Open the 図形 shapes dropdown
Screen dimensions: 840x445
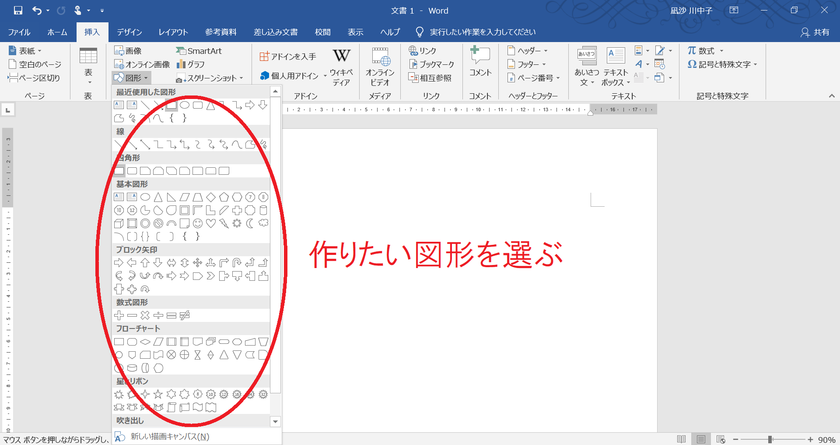point(129,78)
